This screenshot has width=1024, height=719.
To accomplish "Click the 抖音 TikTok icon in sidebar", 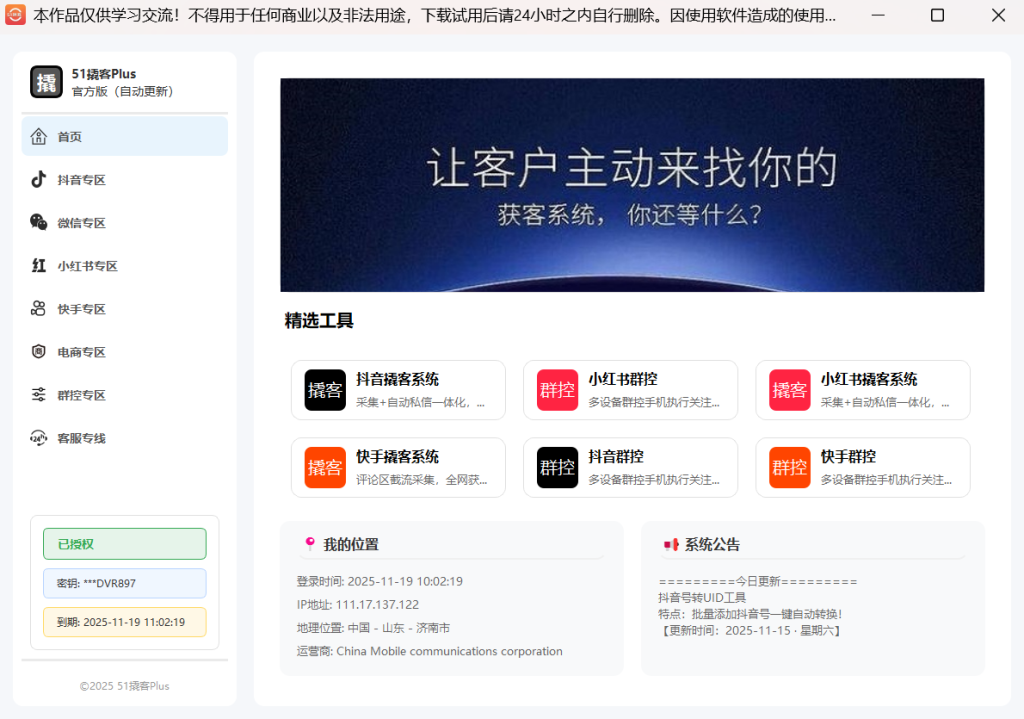I will point(38,180).
